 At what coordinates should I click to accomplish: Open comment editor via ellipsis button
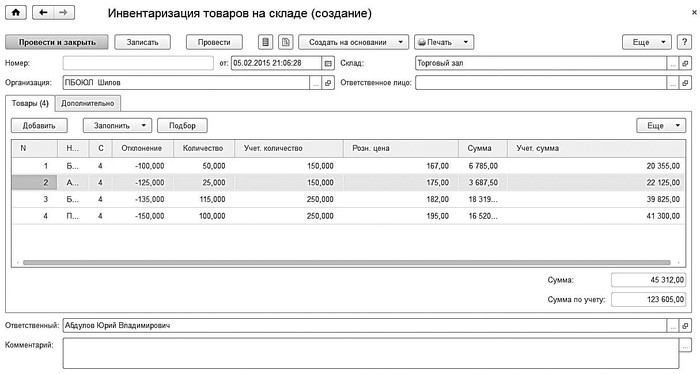point(685,345)
